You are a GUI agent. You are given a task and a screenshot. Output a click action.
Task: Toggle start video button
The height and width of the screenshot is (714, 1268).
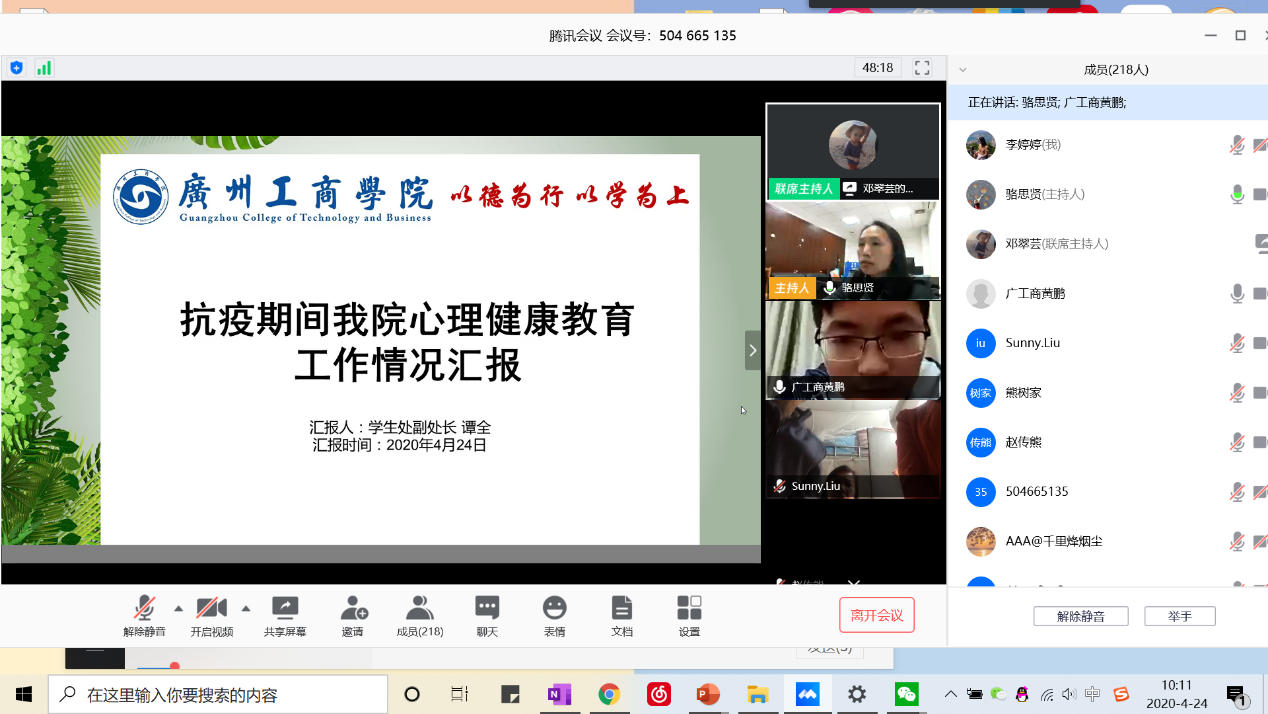(x=212, y=608)
